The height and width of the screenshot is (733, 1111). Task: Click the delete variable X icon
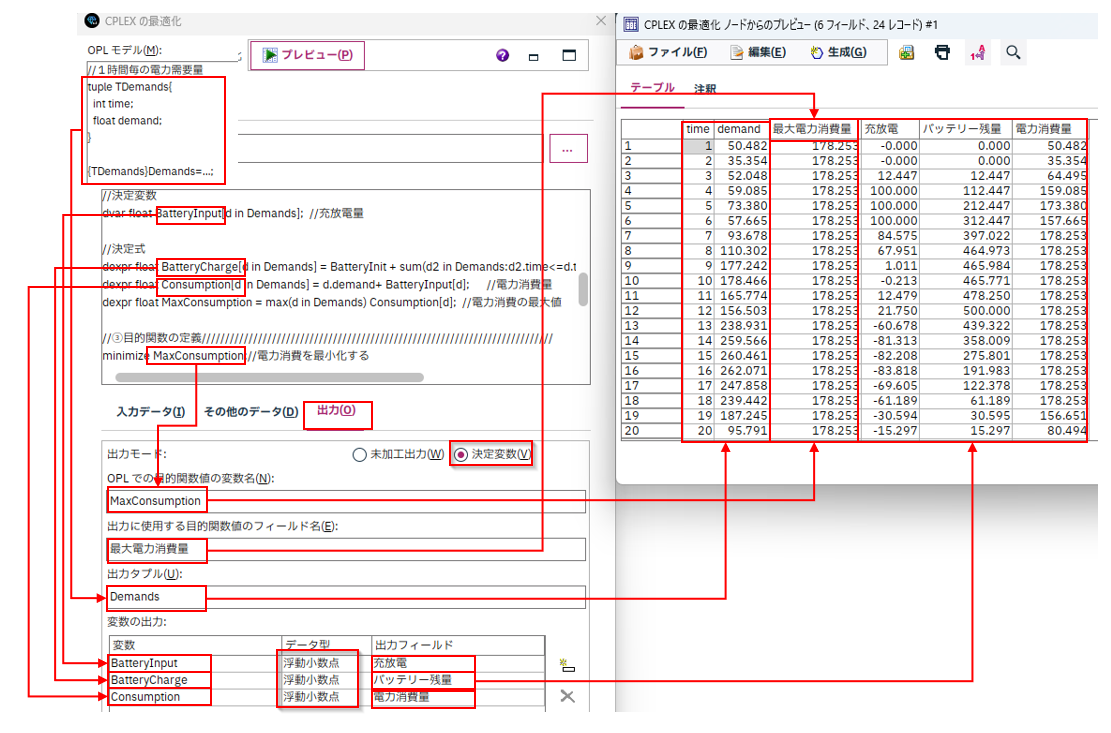click(x=567, y=696)
